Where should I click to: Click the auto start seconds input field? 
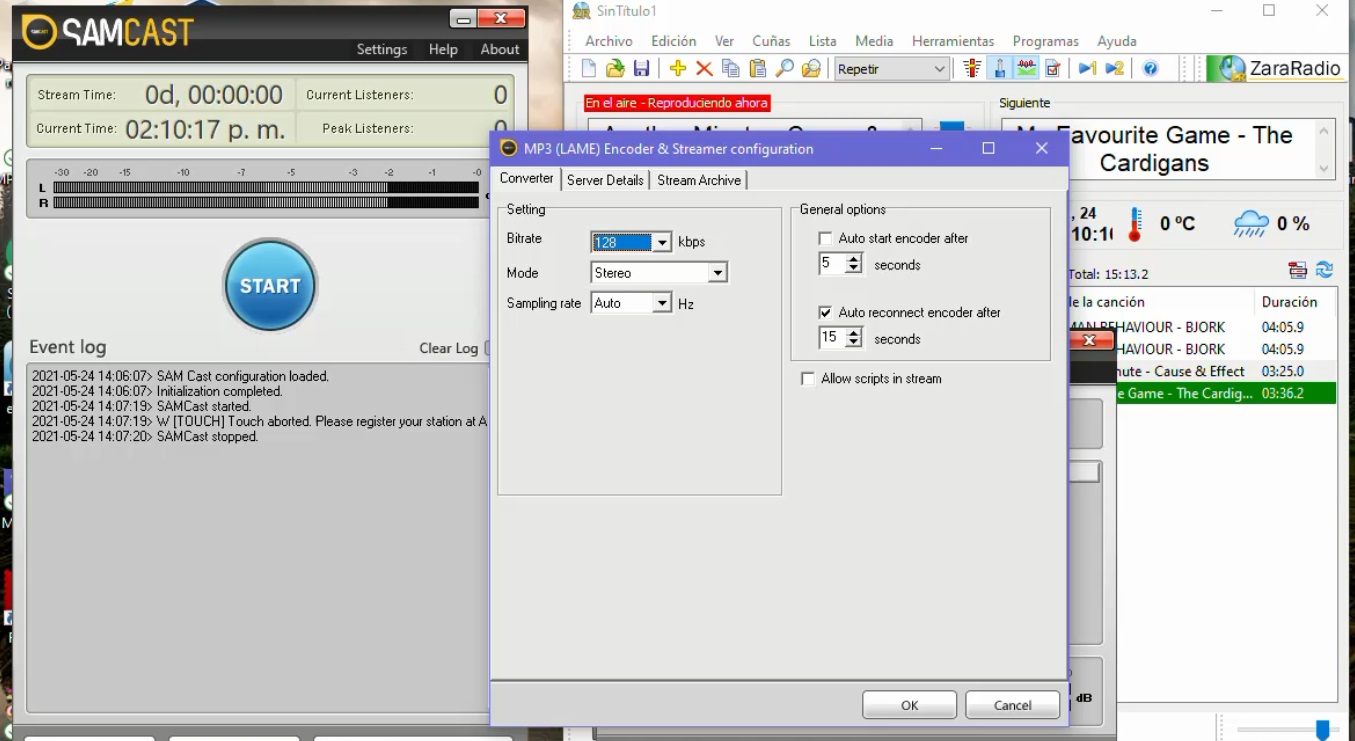(x=832, y=264)
